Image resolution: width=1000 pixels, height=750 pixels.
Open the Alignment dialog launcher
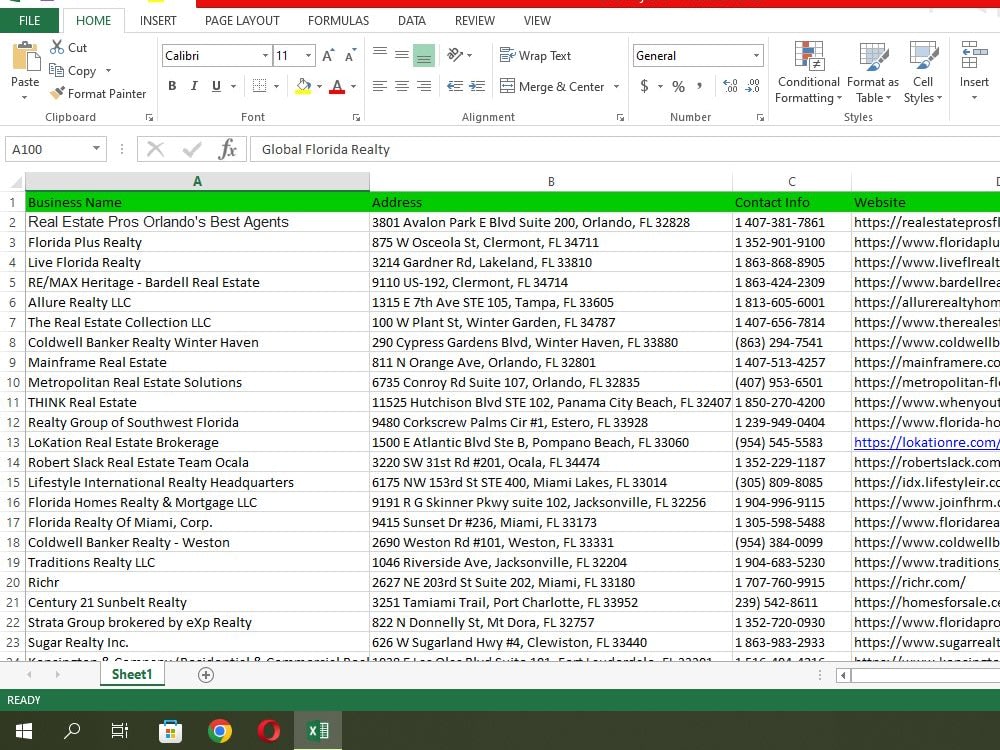(620, 117)
